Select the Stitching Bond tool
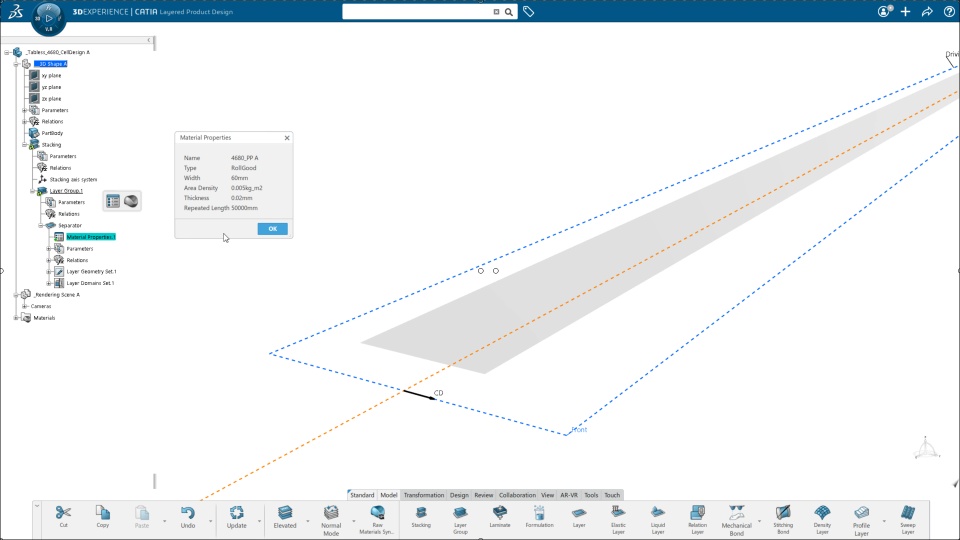 [x=783, y=520]
